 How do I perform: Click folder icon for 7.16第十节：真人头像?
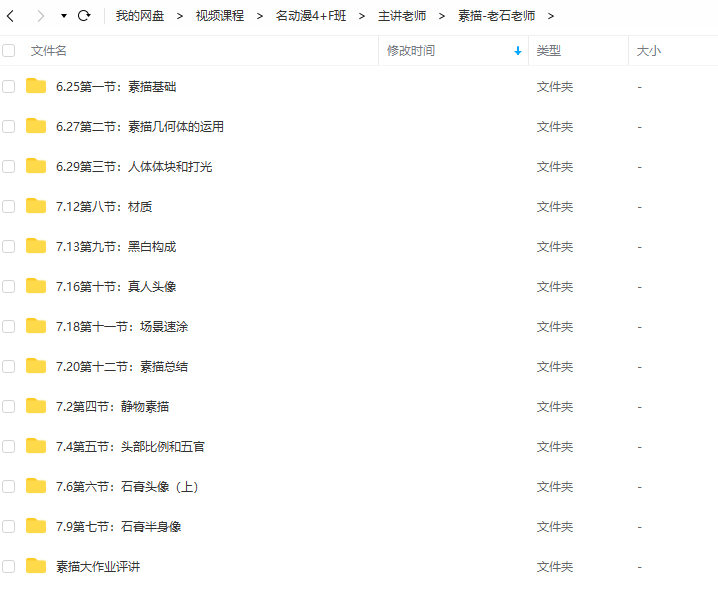[36, 286]
